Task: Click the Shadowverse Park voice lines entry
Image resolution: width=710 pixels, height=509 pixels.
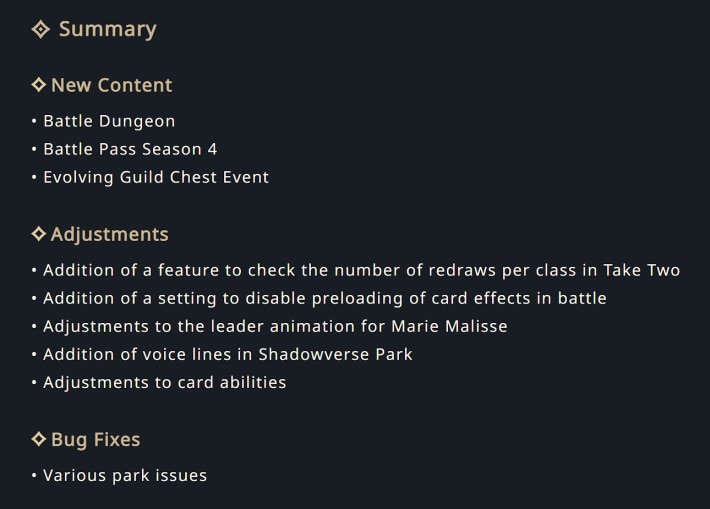Action: [228, 354]
